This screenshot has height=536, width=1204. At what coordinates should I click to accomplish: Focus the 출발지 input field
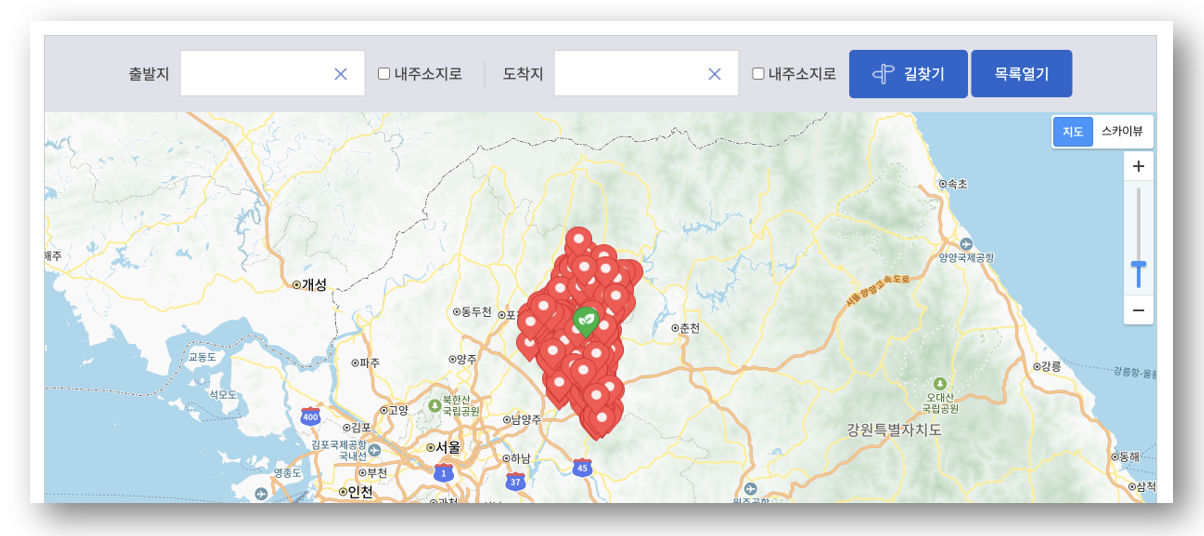(x=272, y=74)
